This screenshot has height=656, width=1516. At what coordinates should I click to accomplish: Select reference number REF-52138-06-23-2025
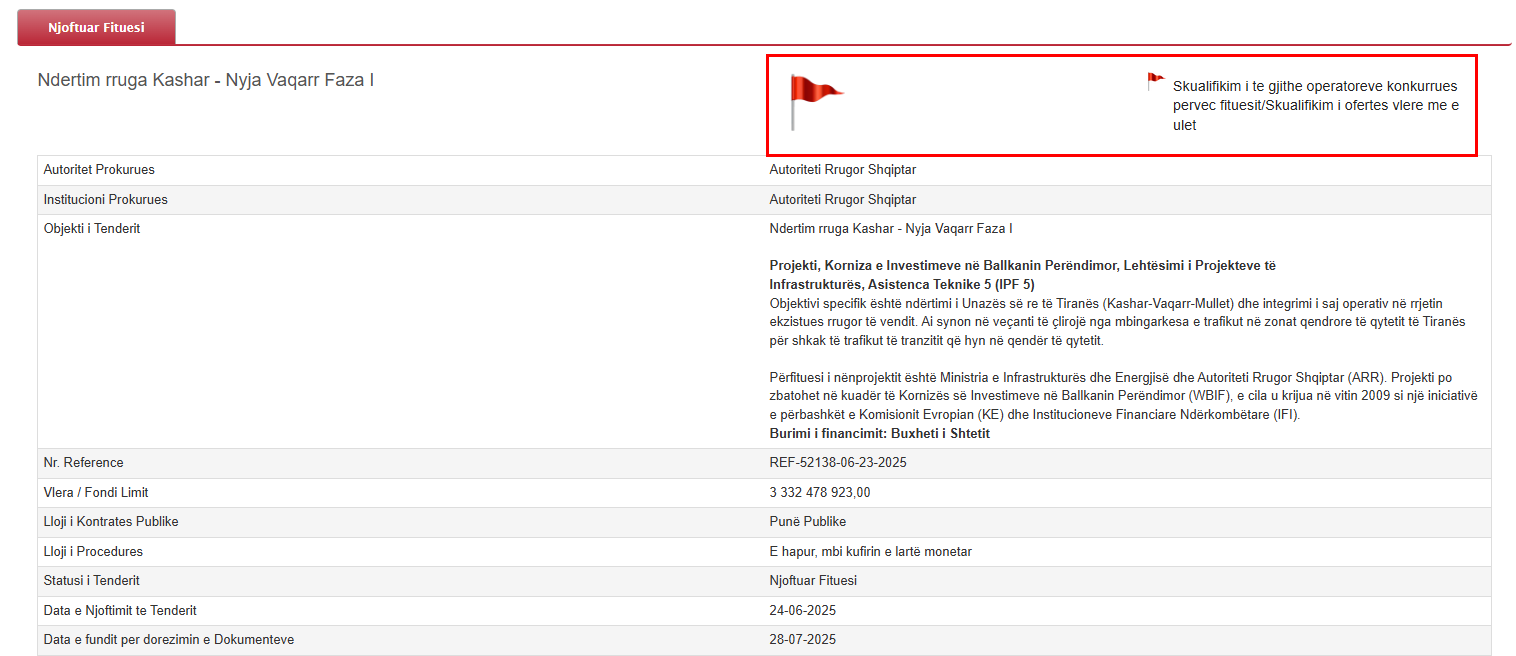(x=837, y=463)
